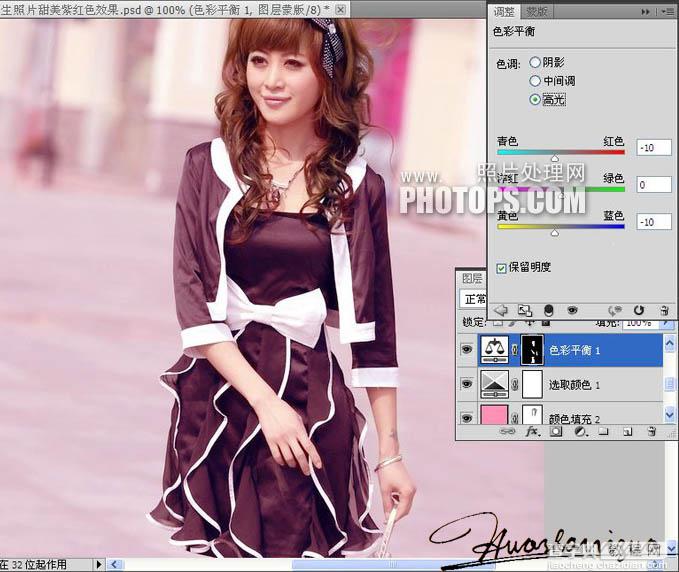Screen dimensions: 679x572
Task: Switch to the 蒙版 tab
Action: [536, 12]
